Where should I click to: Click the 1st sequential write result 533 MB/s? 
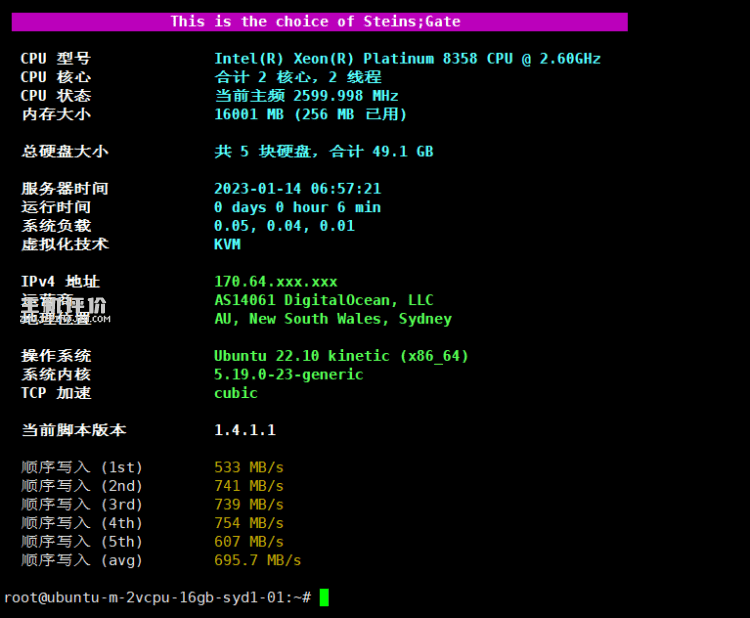tap(249, 467)
